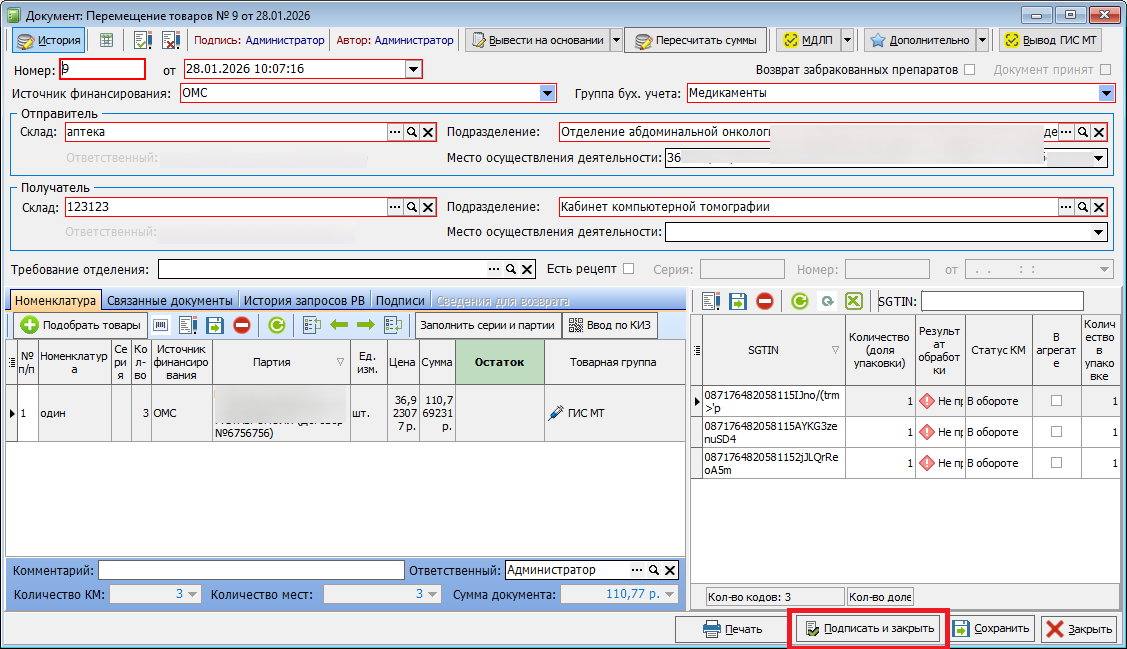Check В агрегате box for first SGTIN row

click(x=1056, y=401)
